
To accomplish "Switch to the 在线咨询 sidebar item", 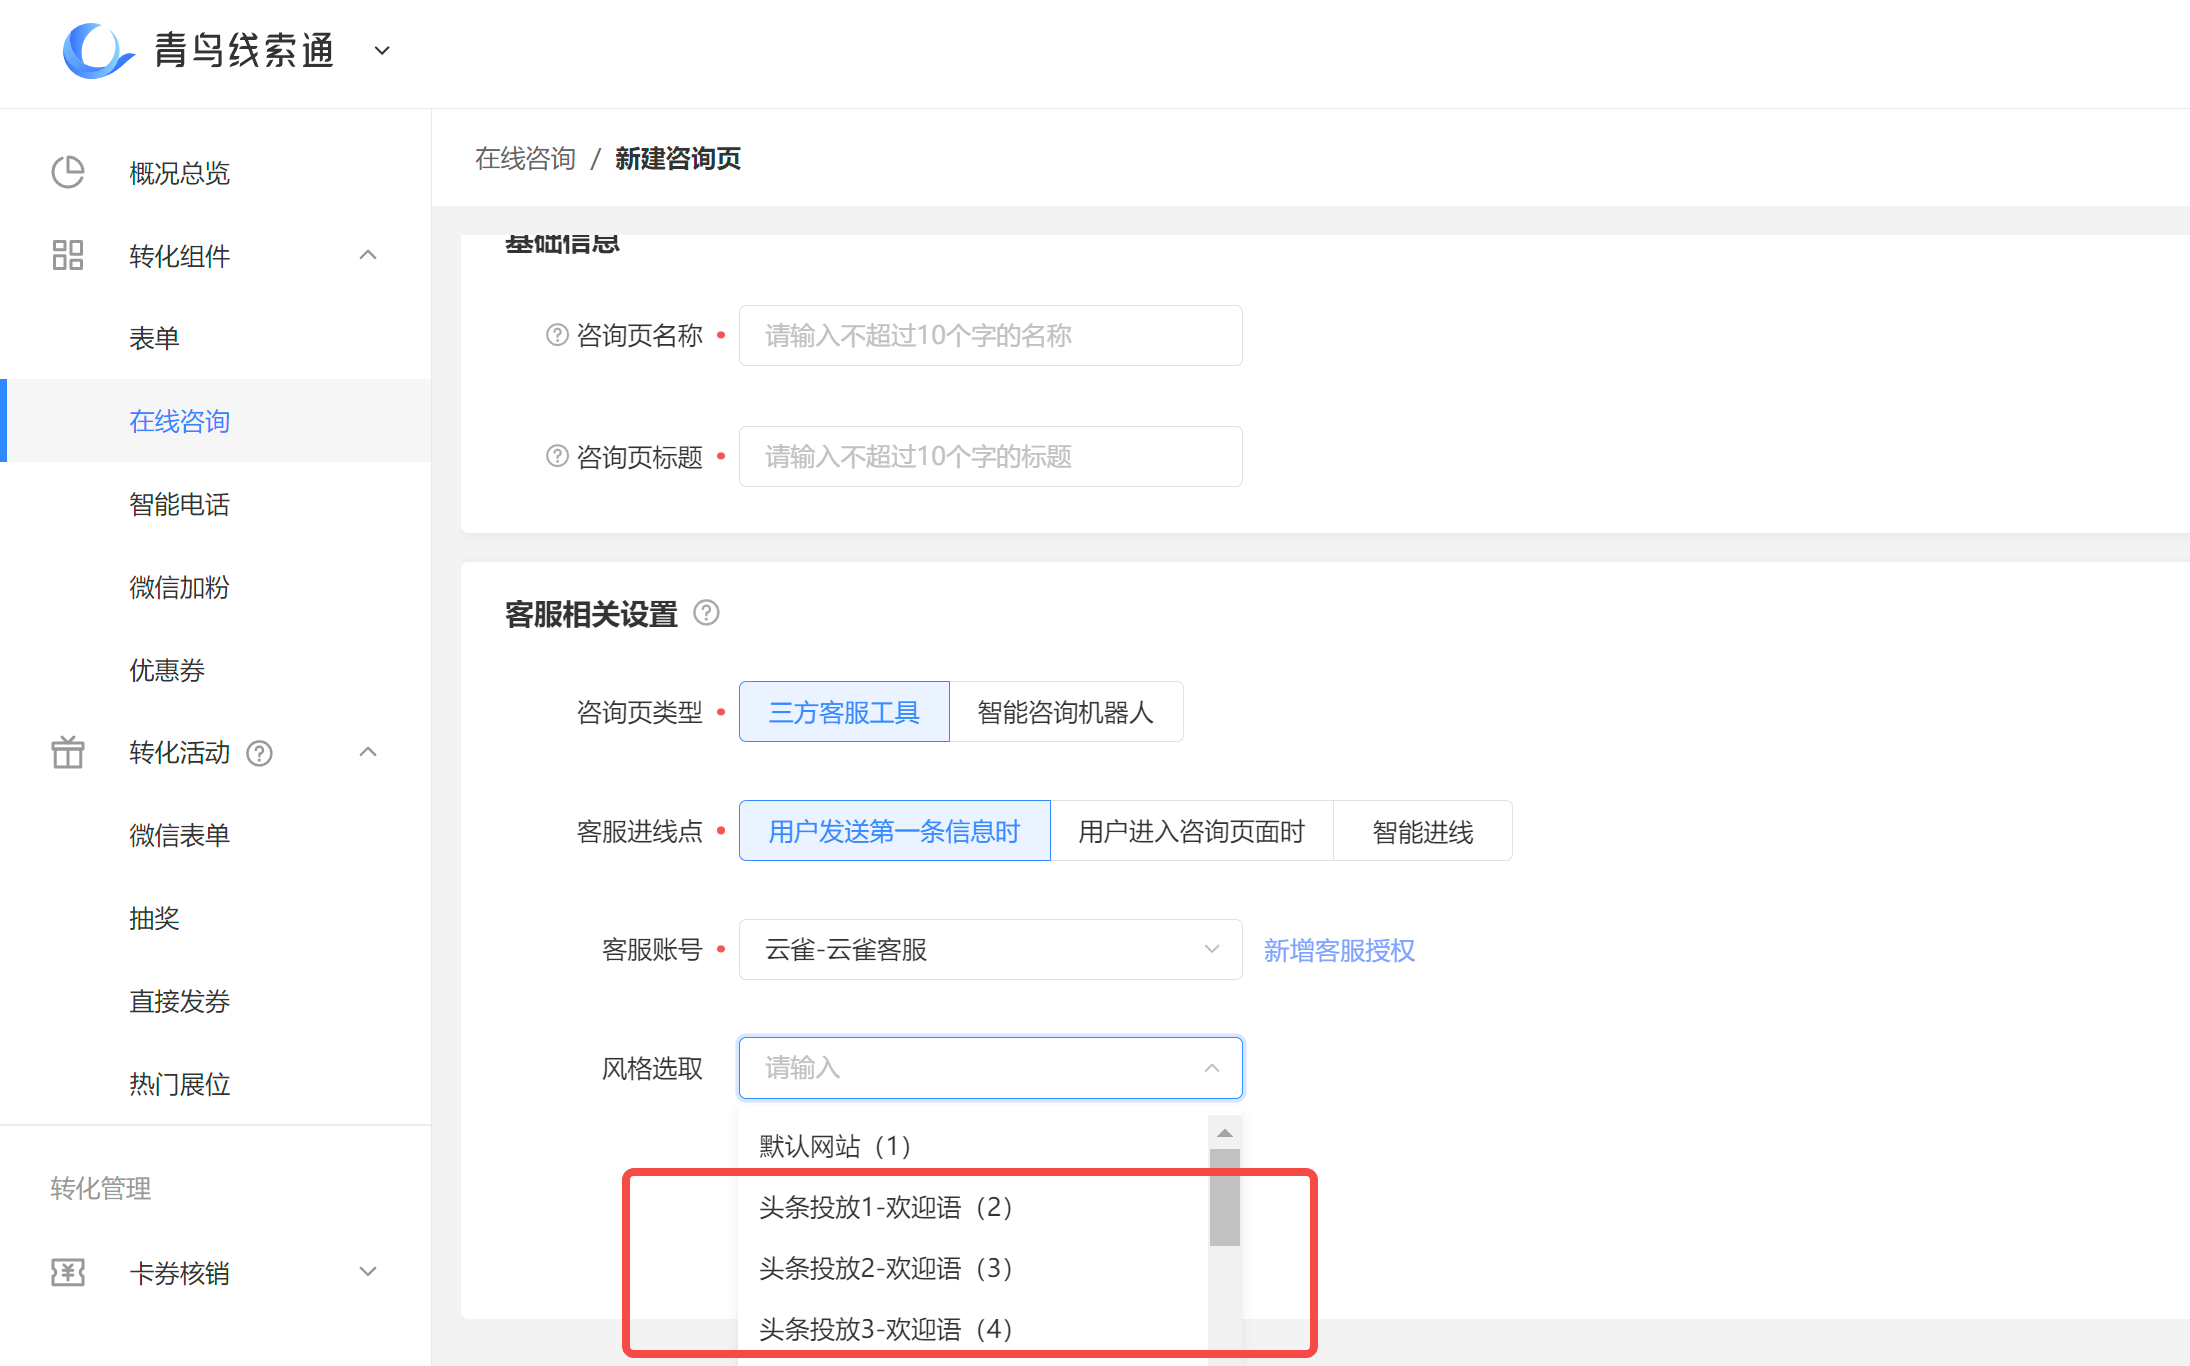I will click(179, 421).
